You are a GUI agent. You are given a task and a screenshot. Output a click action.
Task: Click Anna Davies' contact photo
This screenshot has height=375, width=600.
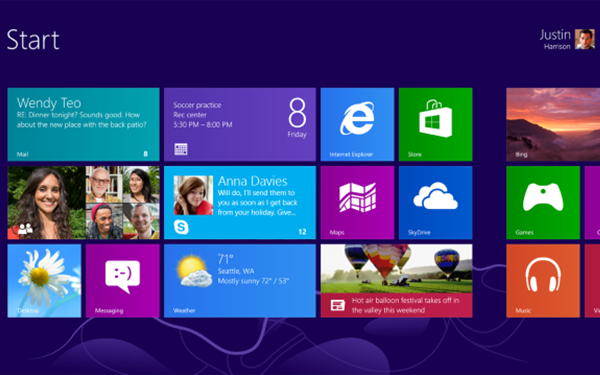[x=193, y=195]
